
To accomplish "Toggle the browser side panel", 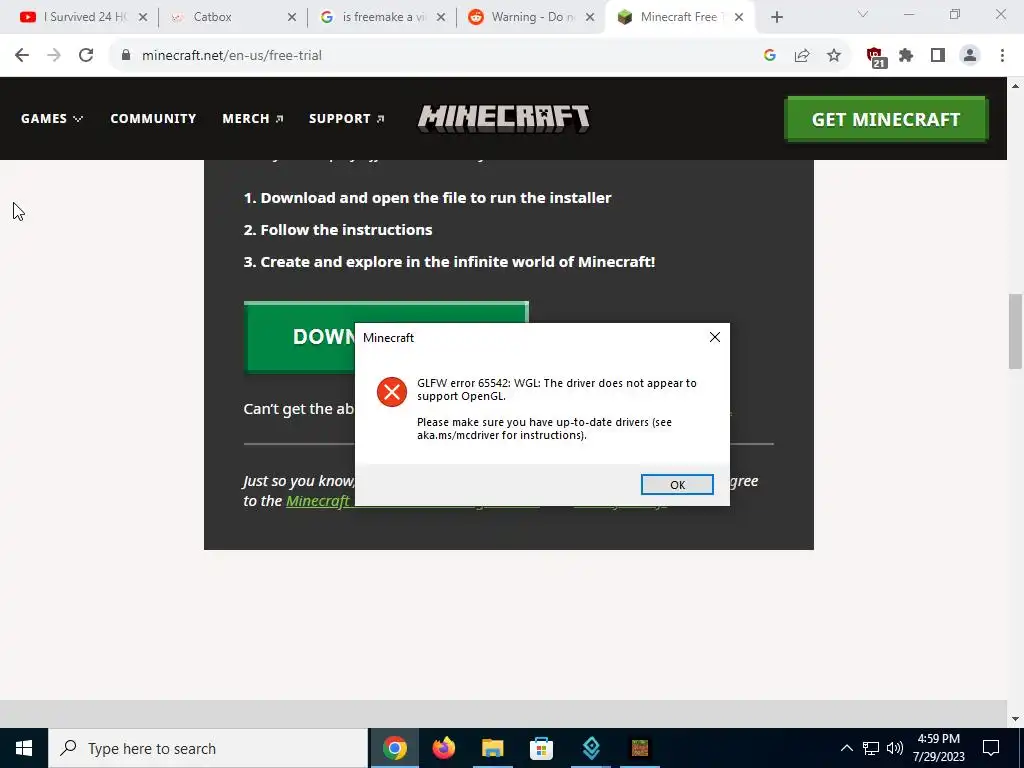I will 938,56.
